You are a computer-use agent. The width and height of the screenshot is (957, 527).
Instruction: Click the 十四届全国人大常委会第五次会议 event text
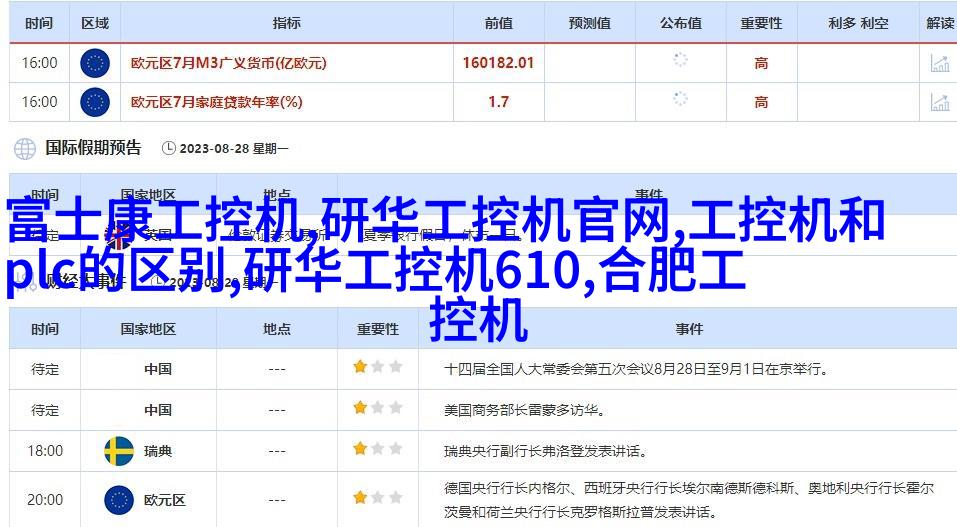tap(635, 369)
